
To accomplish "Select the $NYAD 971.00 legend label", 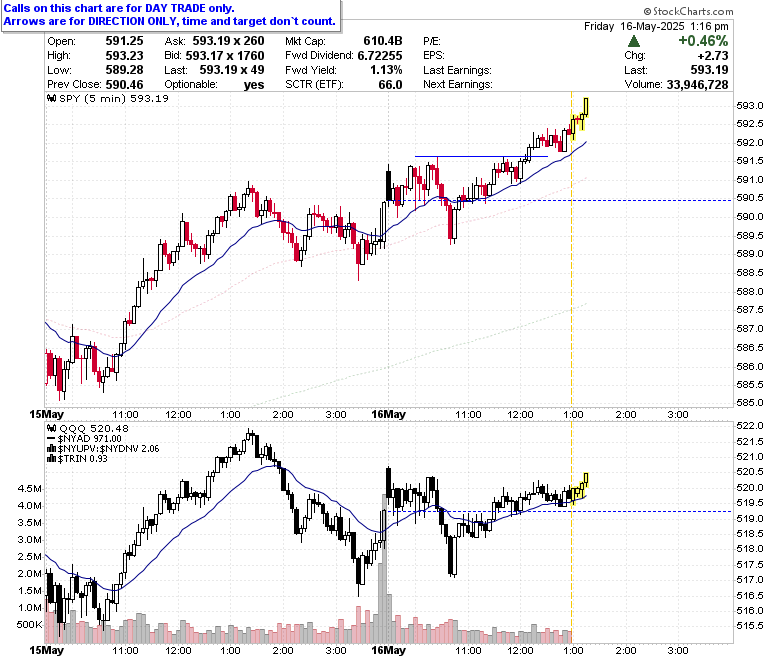I will pos(90,439).
